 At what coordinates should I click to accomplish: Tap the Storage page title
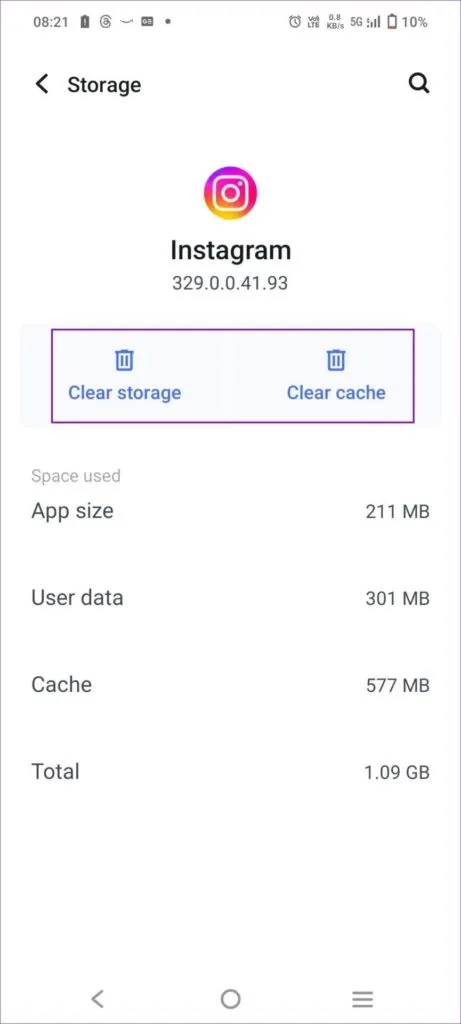click(x=104, y=85)
